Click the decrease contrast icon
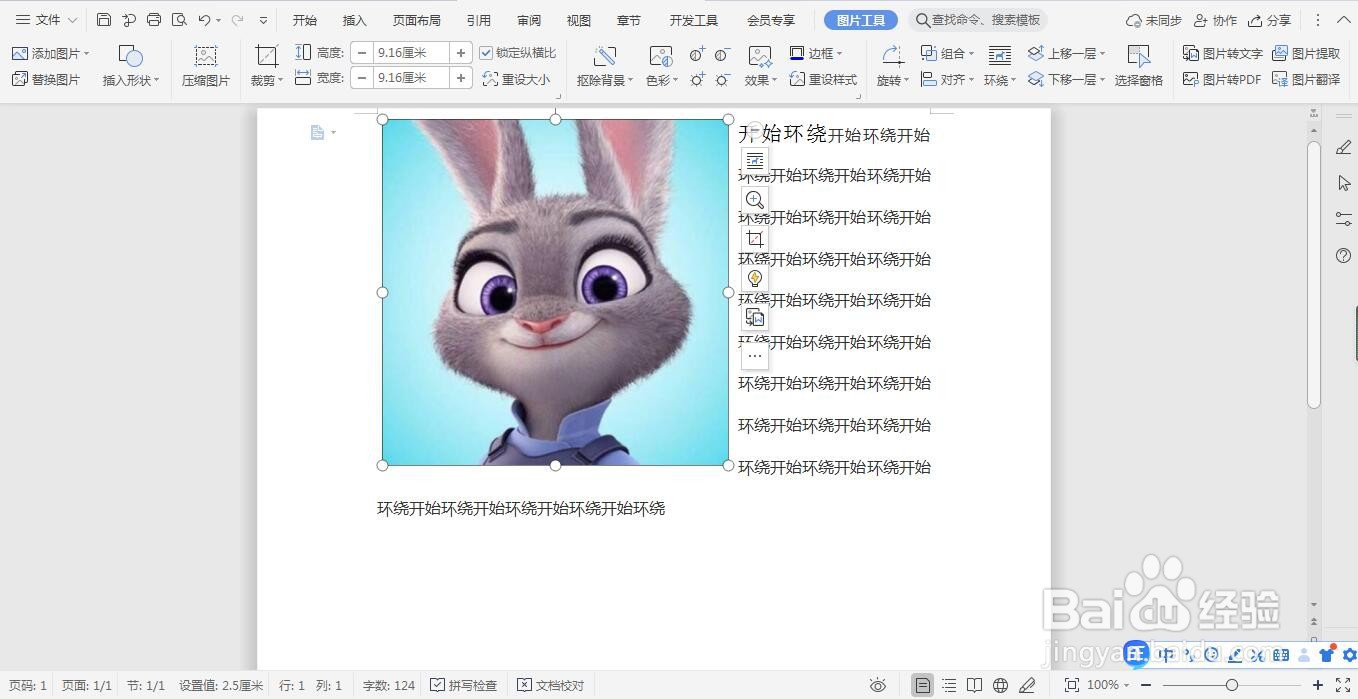This screenshot has width=1358, height=699. (722, 54)
